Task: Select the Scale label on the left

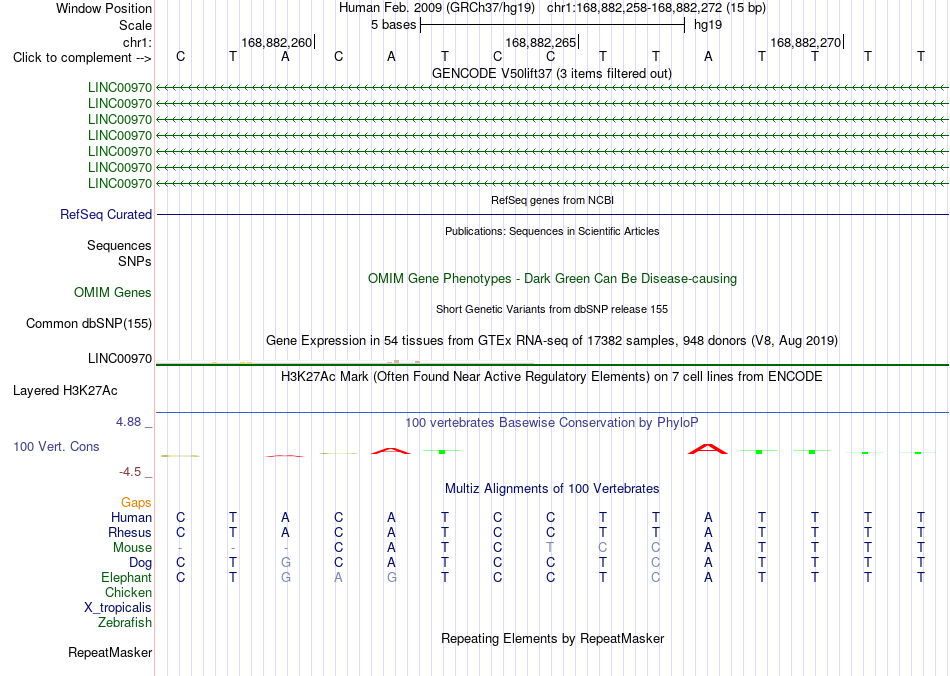Action: pyautogui.click(x=135, y=25)
